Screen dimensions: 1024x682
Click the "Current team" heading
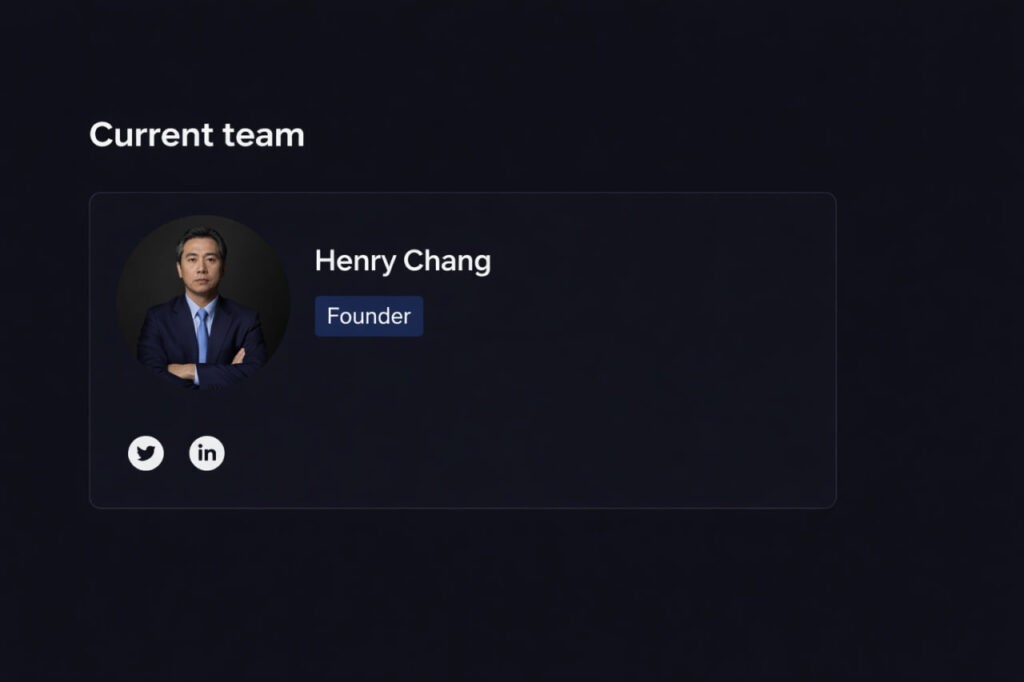(x=197, y=134)
